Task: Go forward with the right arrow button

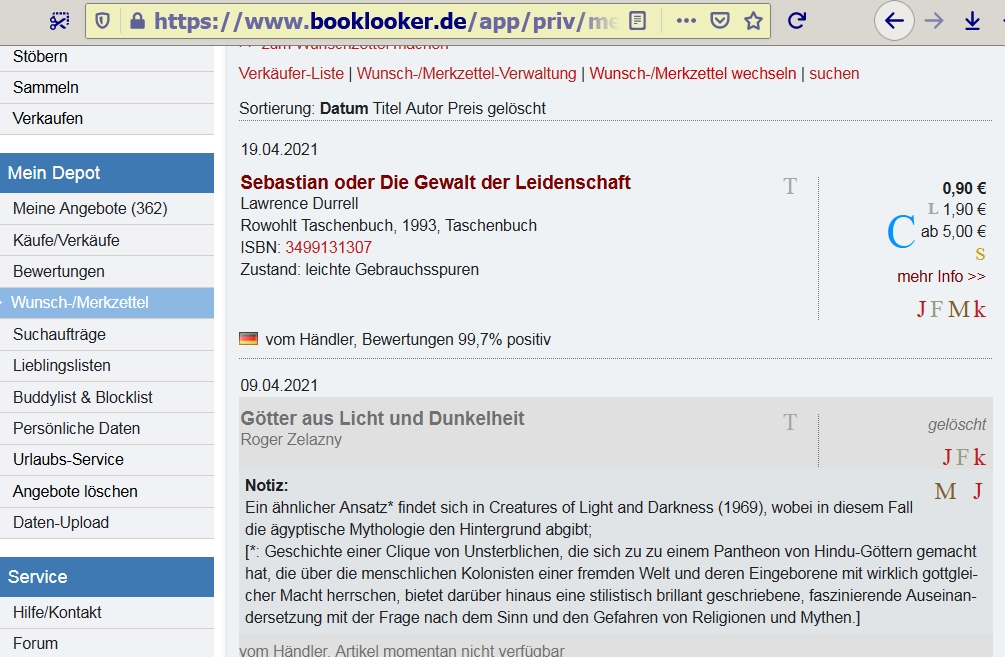Action: tap(934, 21)
